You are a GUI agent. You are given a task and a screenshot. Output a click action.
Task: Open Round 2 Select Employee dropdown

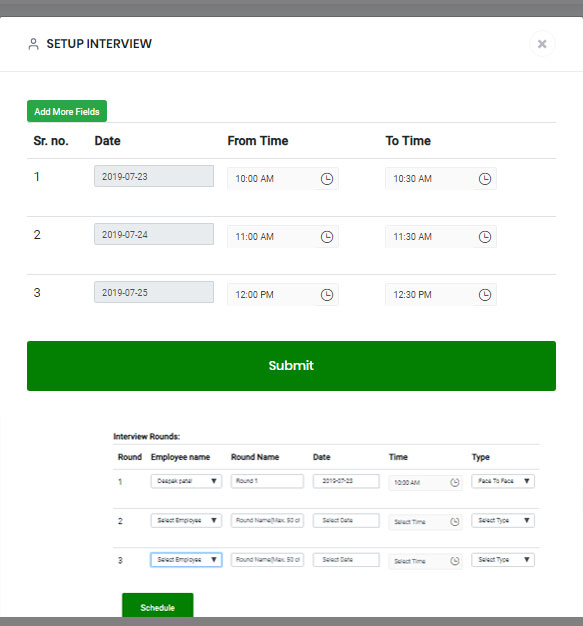click(x=186, y=520)
